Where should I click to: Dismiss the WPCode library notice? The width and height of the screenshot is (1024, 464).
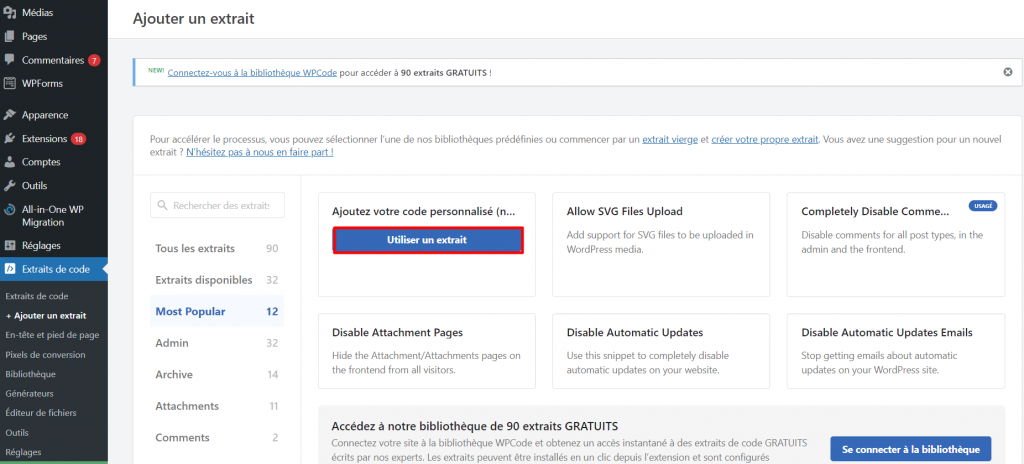1007,72
